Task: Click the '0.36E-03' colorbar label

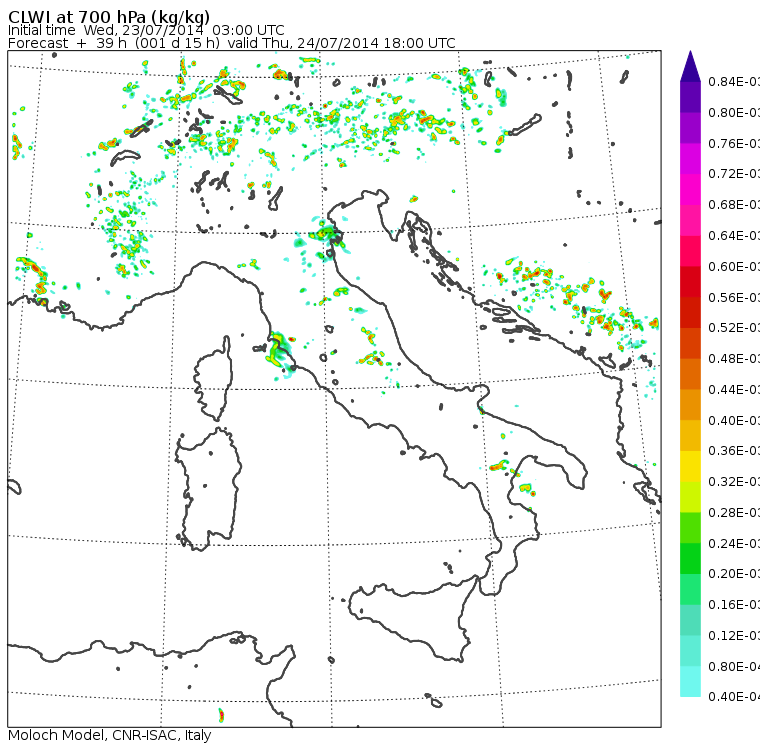Action: point(734,451)
